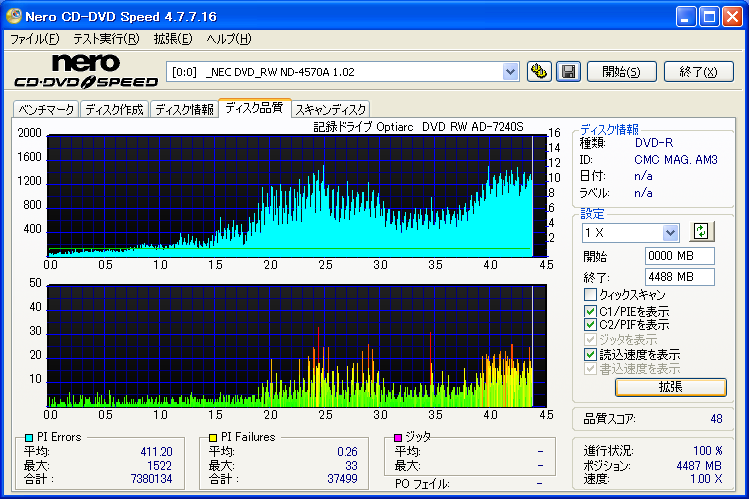Toggle the 読込速度を表示 checkbox
Screen dimensions: 749x499
coord(590,354)
